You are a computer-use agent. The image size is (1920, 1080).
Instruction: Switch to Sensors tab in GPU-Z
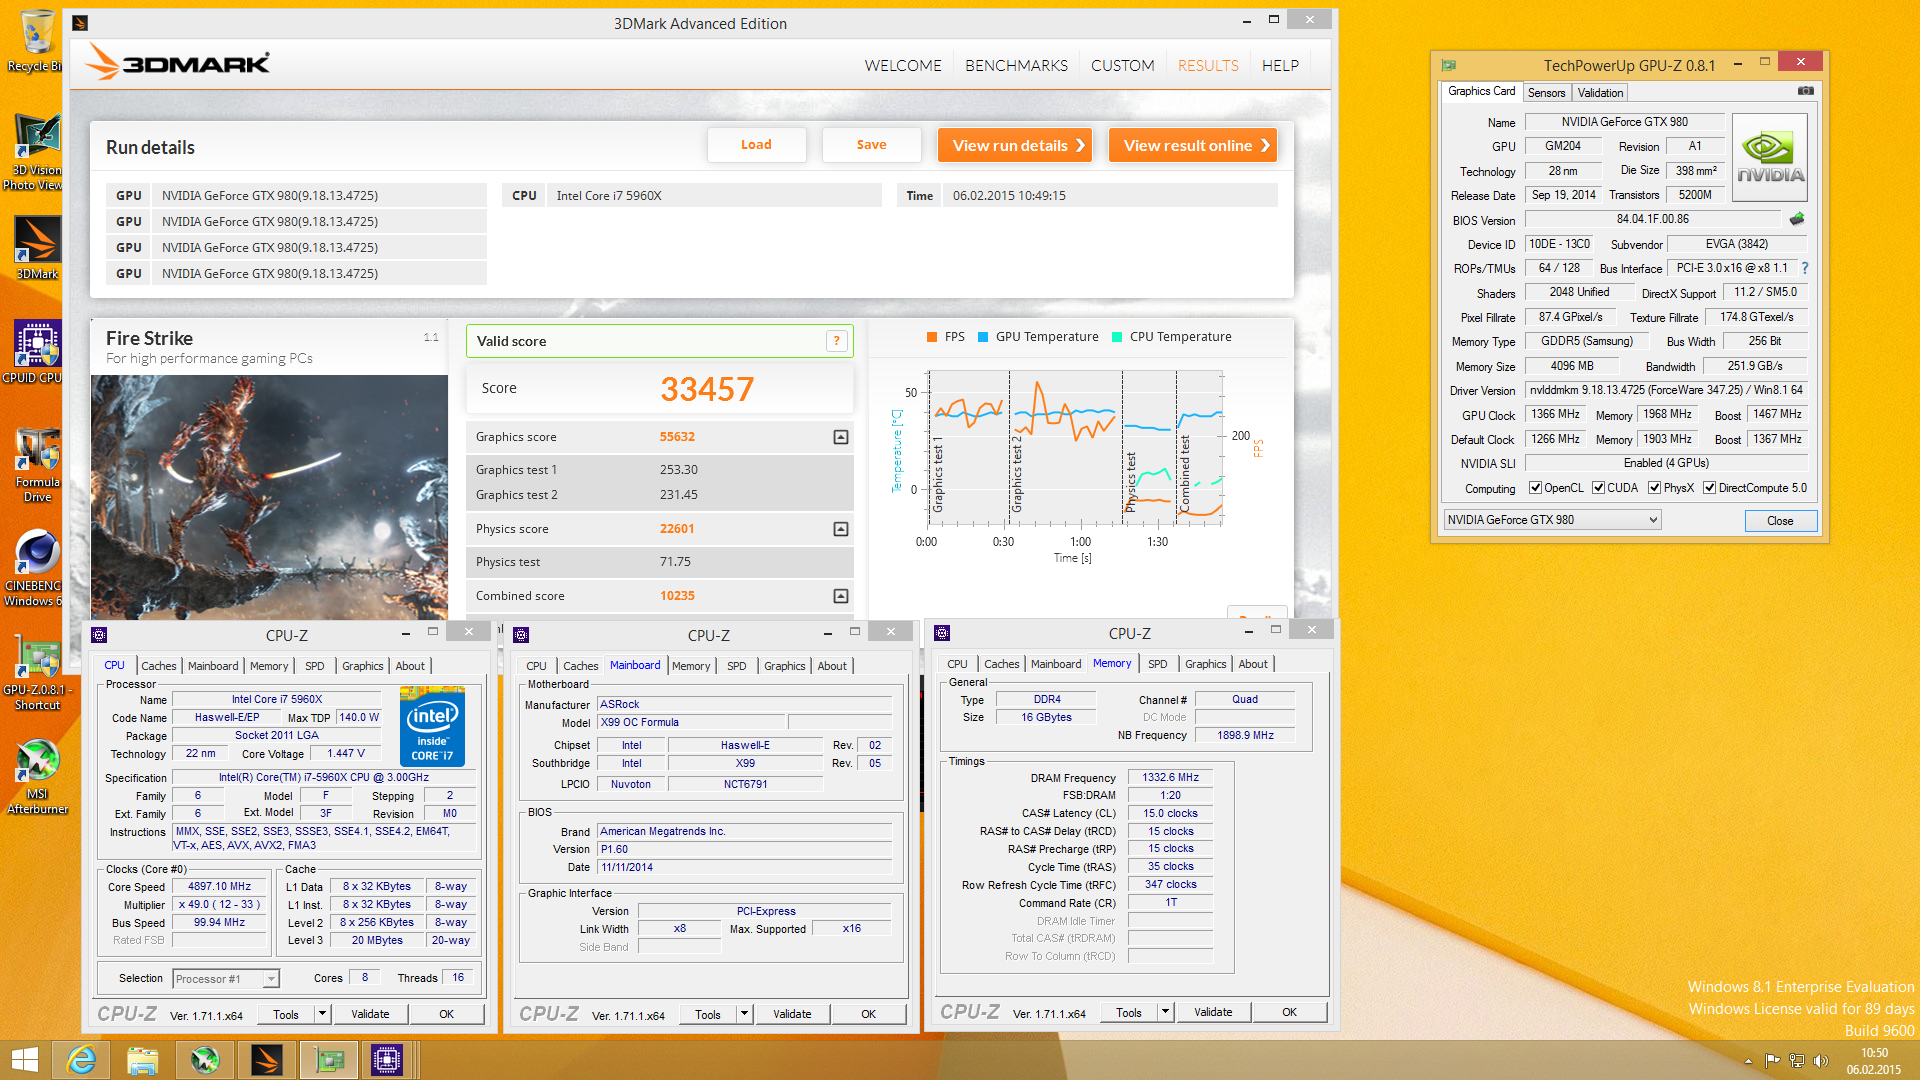[x=1546, y=92]
